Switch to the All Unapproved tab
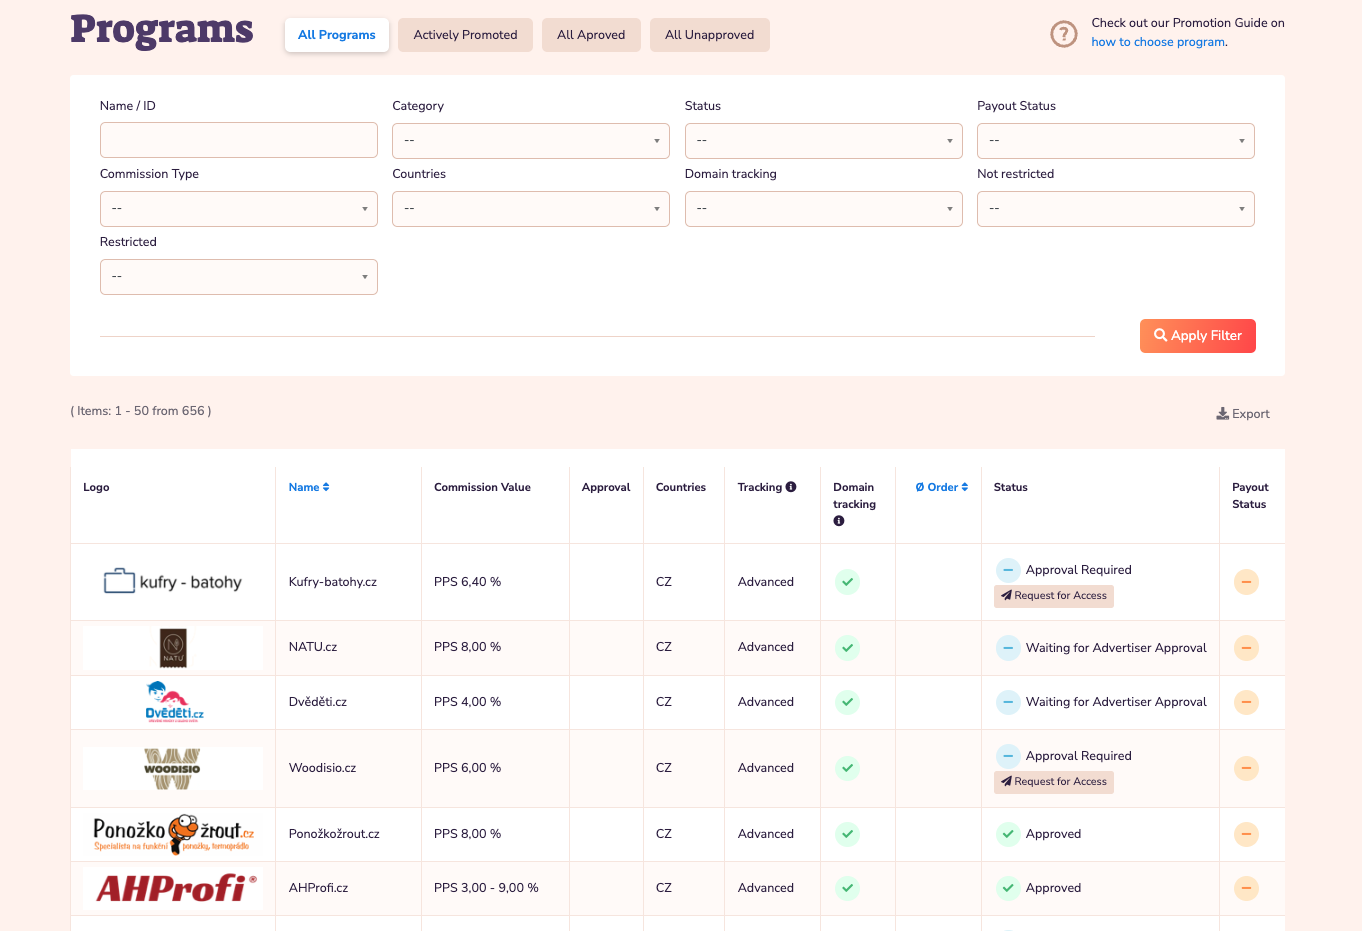 click(x=709, y=35)
